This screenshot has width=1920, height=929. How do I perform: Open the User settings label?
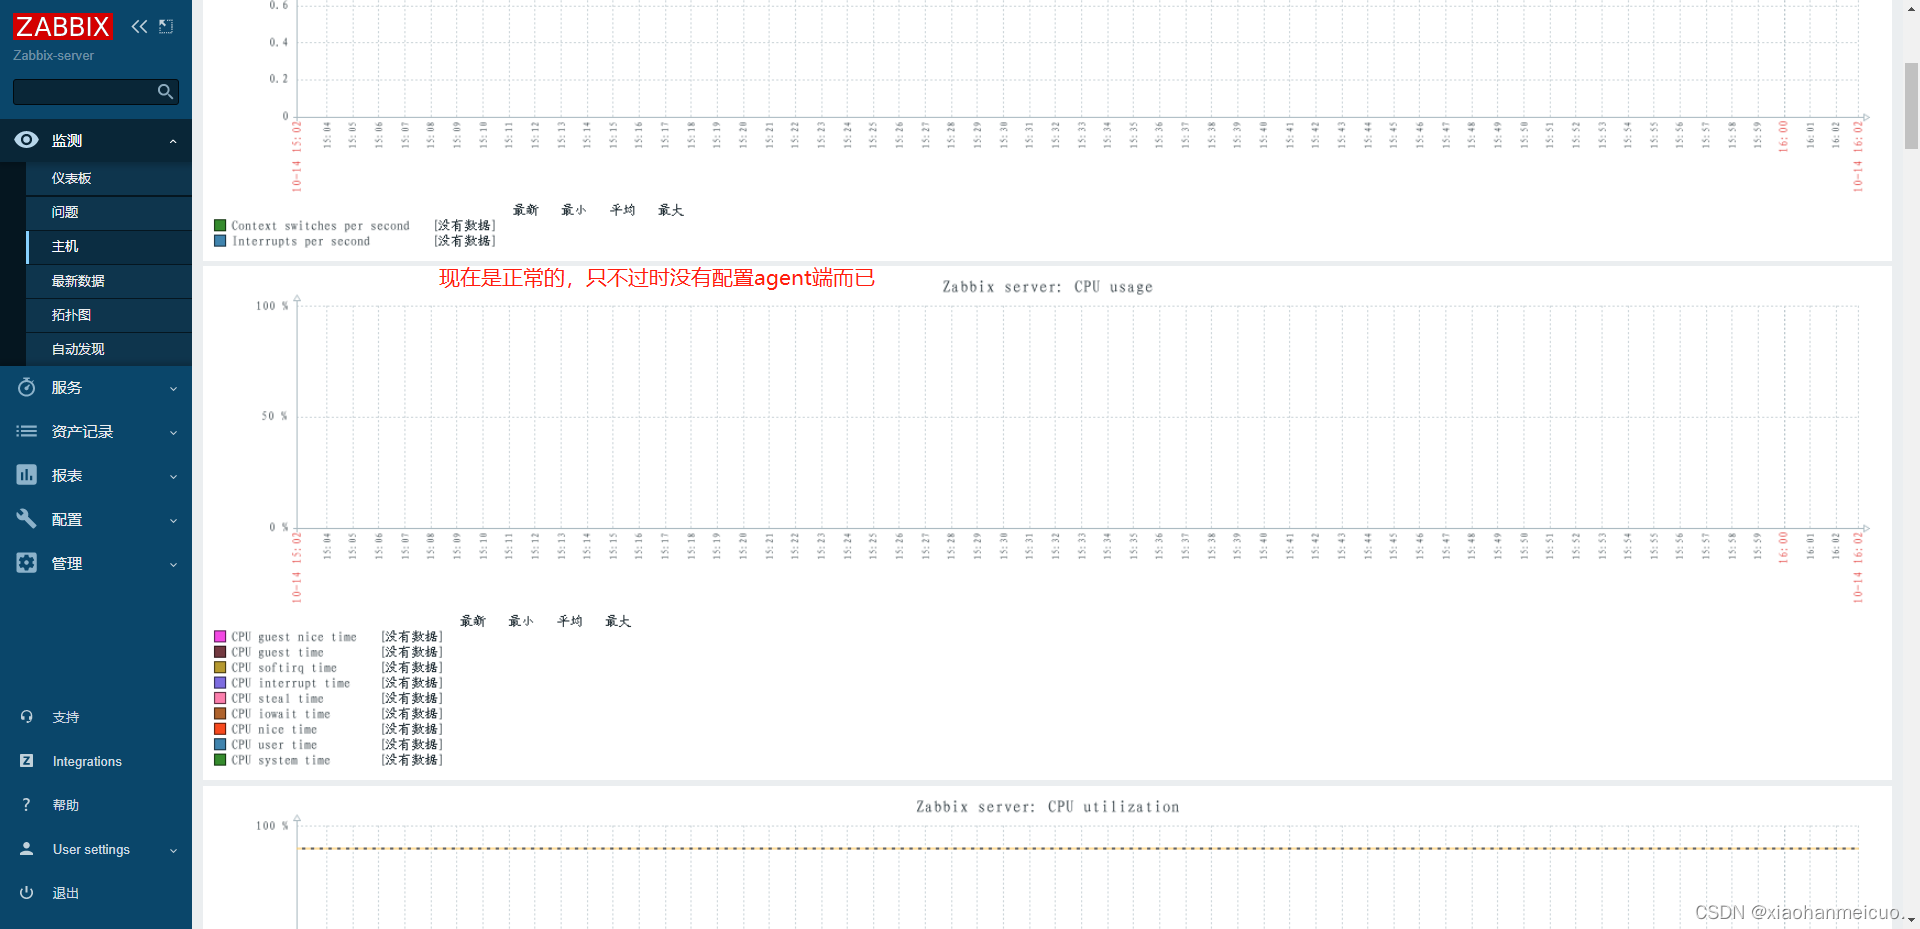tap(91, 849)
